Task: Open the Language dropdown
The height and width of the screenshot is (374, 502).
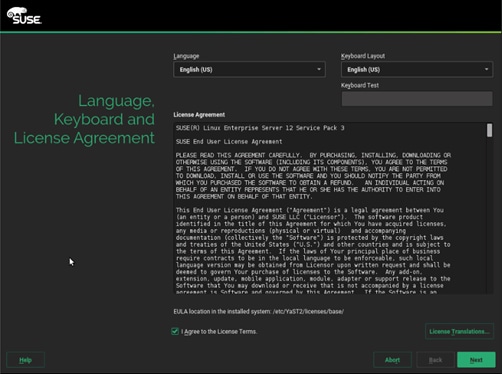Action: [249, 69]
